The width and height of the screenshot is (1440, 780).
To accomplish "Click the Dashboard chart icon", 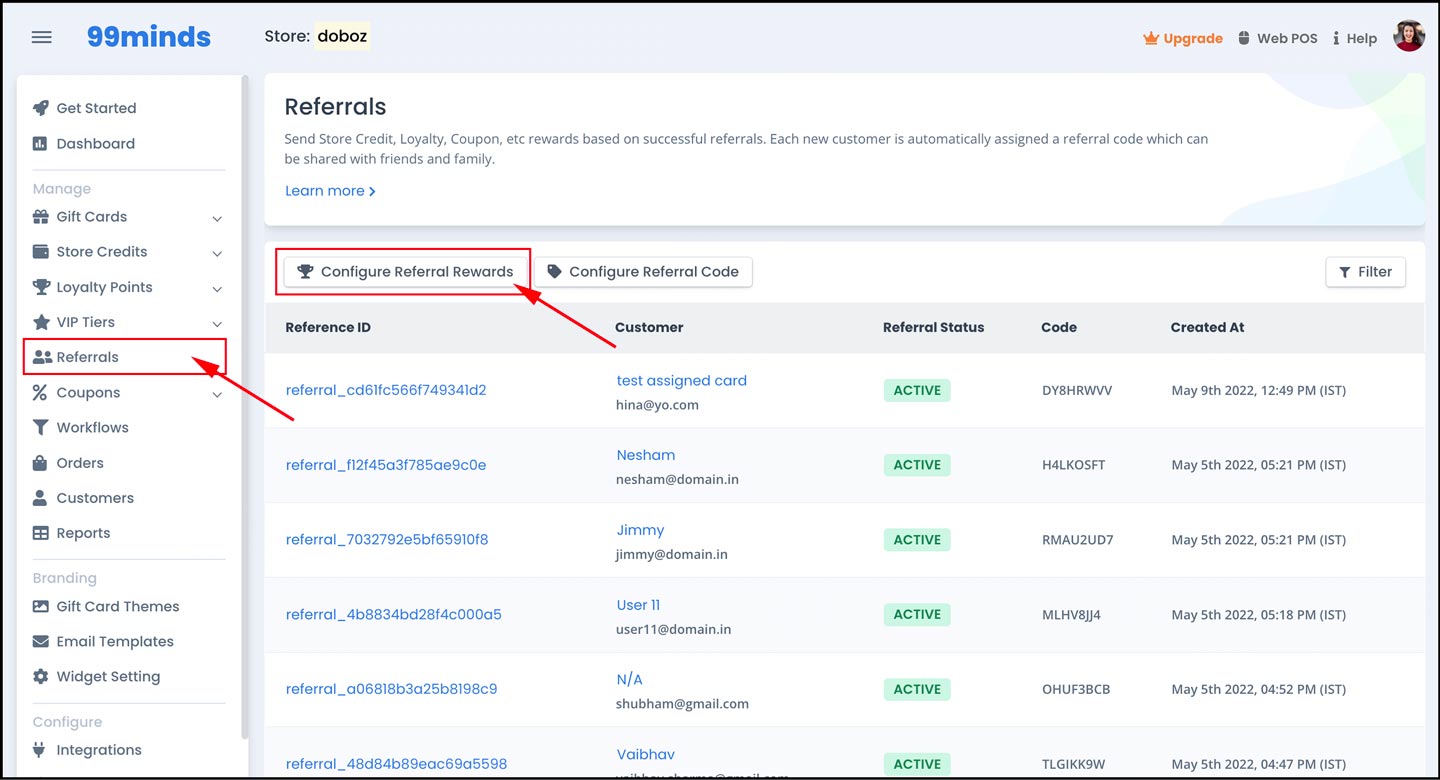I will click(x=40, y=143).
